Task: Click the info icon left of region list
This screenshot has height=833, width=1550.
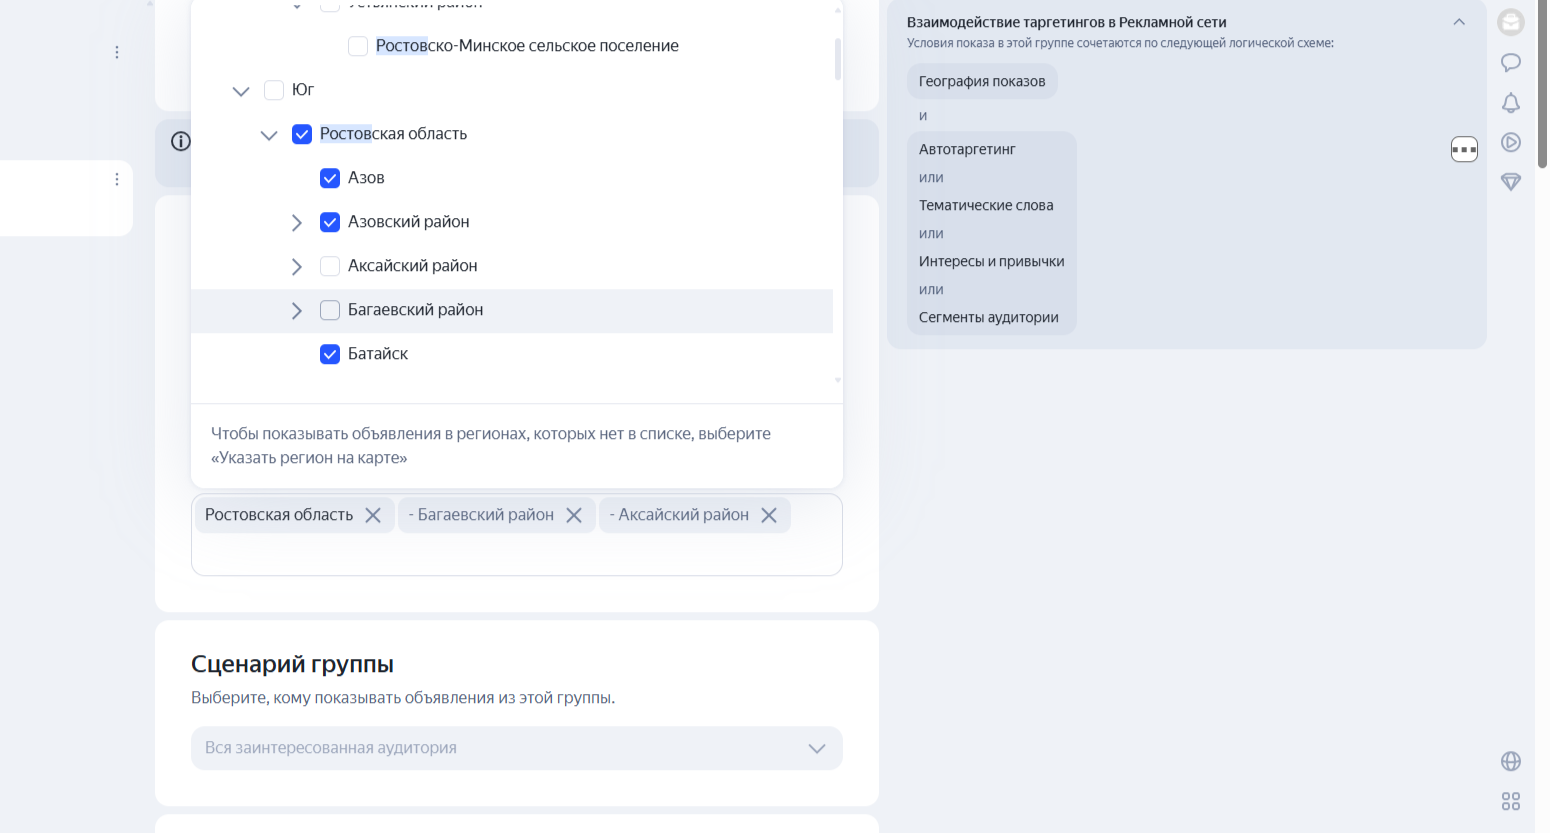Action: click(180, 141)
